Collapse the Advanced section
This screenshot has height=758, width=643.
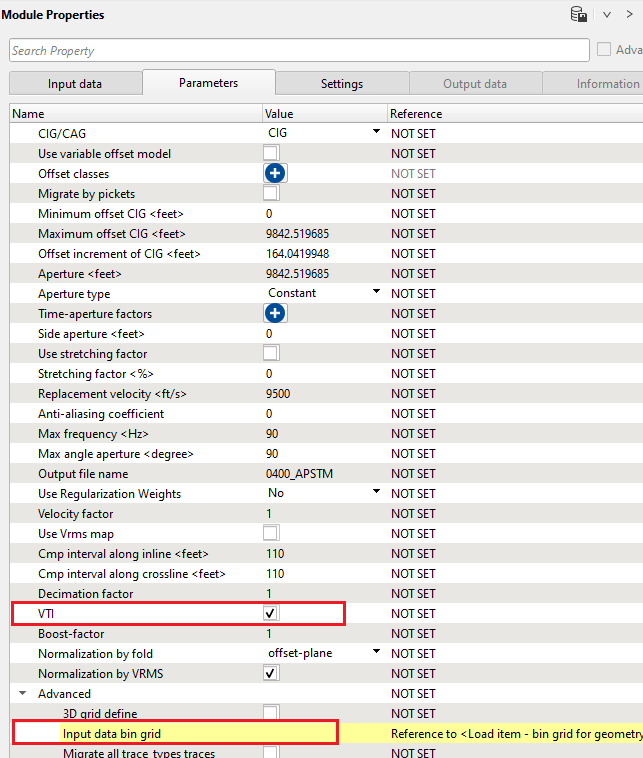click(22, 693)
